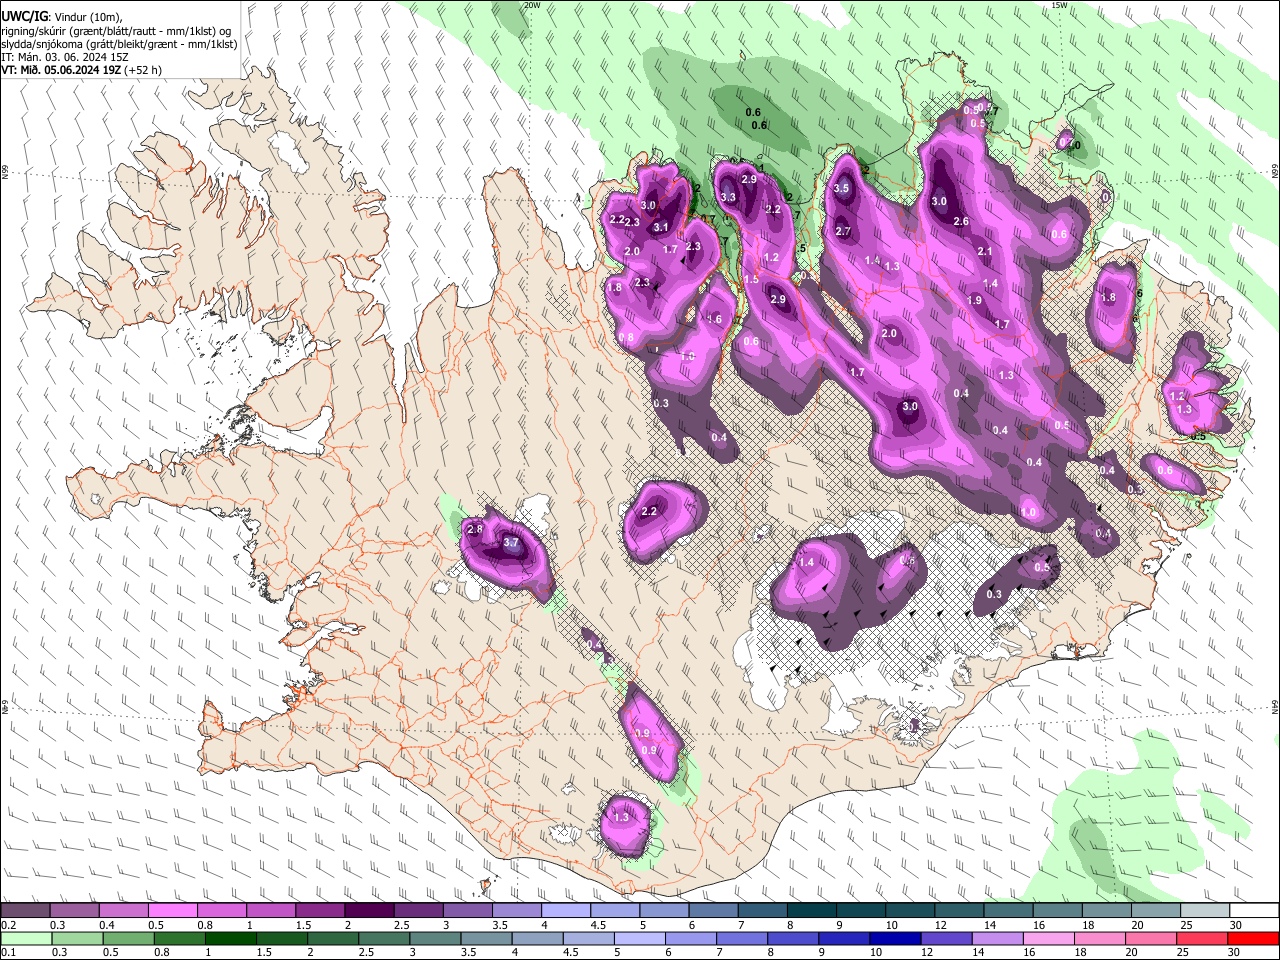Click the 1.9 value in the northeast snow area
Image resolution: width=1280 pixels, height=960 pixels.
(x=975, y=301)
